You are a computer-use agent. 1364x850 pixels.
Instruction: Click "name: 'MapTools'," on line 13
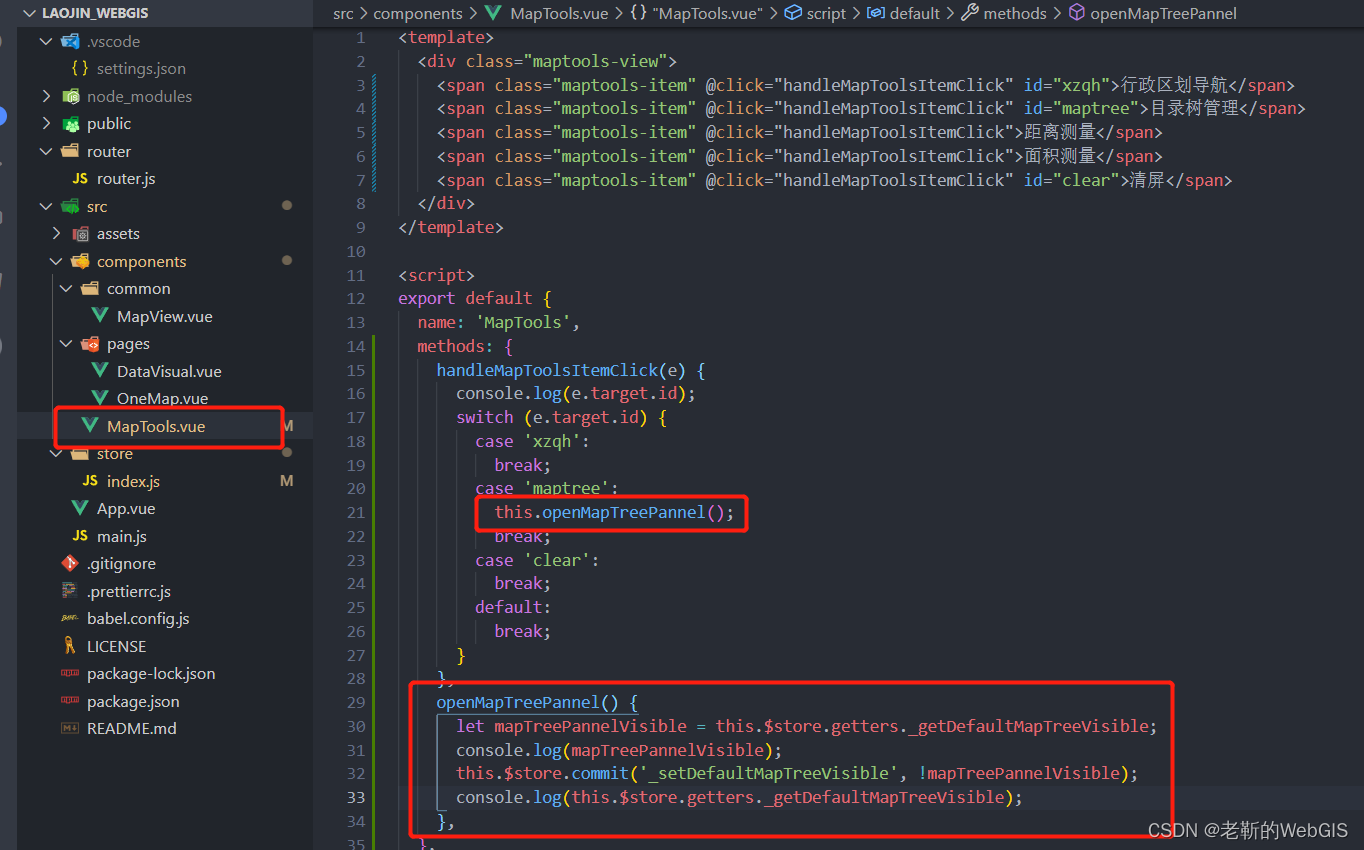[498, 322]
